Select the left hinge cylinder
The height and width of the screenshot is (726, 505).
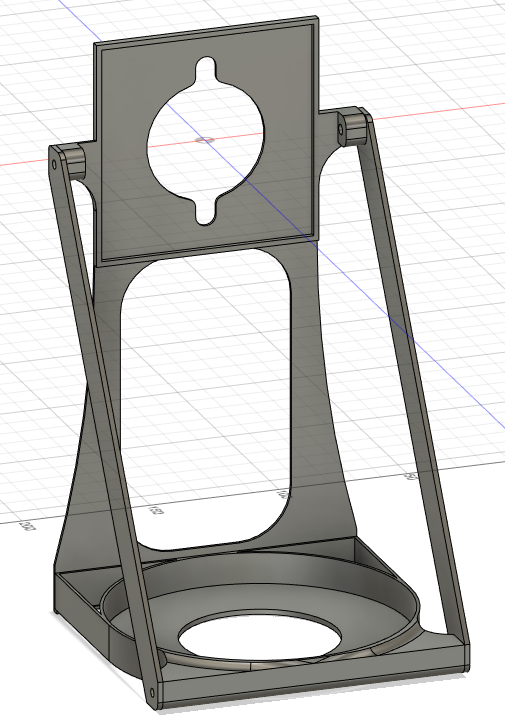tap(75, 163)
